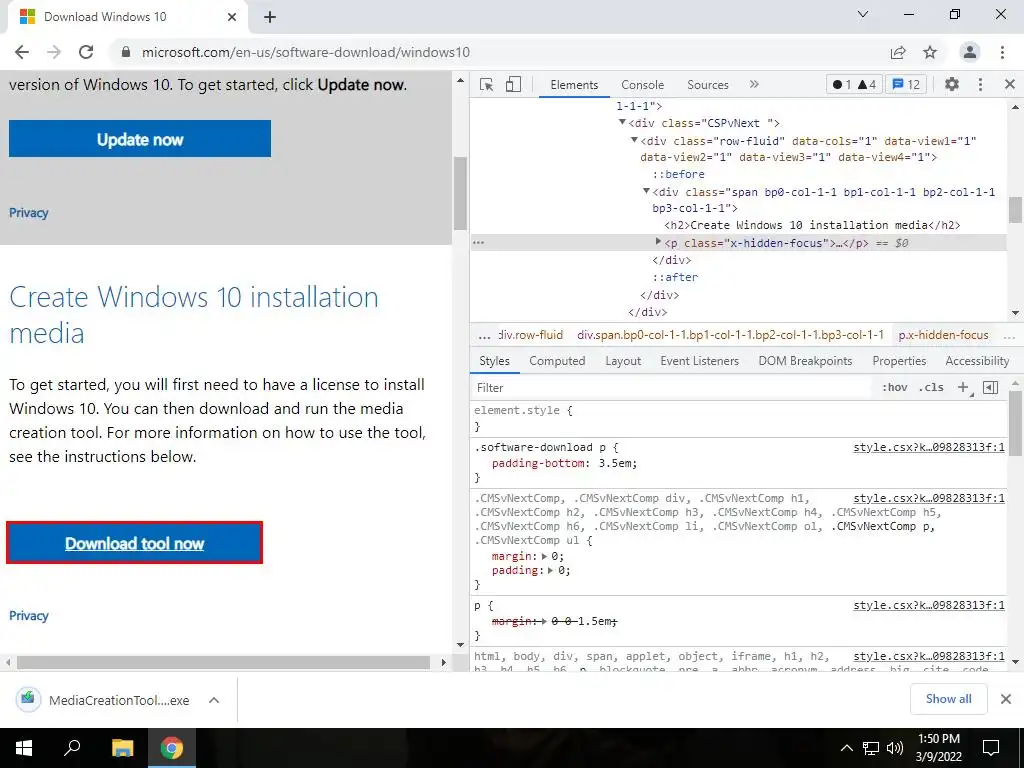Open style.csx link for .software-download p

coord(929,447)
